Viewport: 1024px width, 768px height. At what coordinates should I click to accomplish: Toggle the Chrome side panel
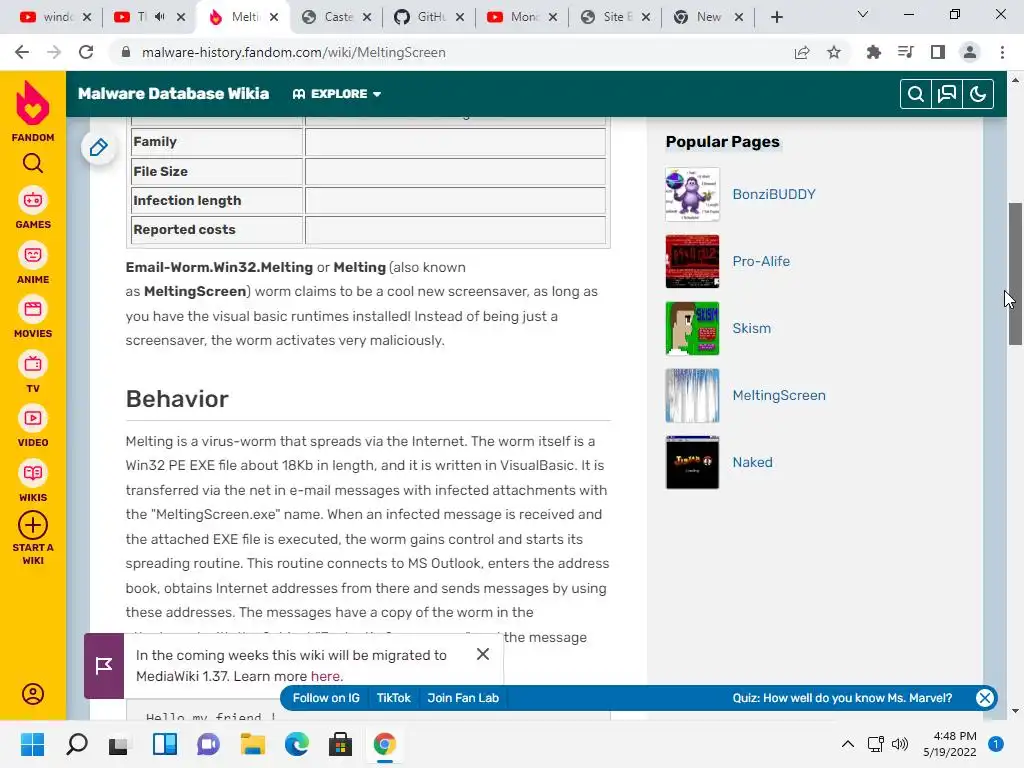pos(938,52)
